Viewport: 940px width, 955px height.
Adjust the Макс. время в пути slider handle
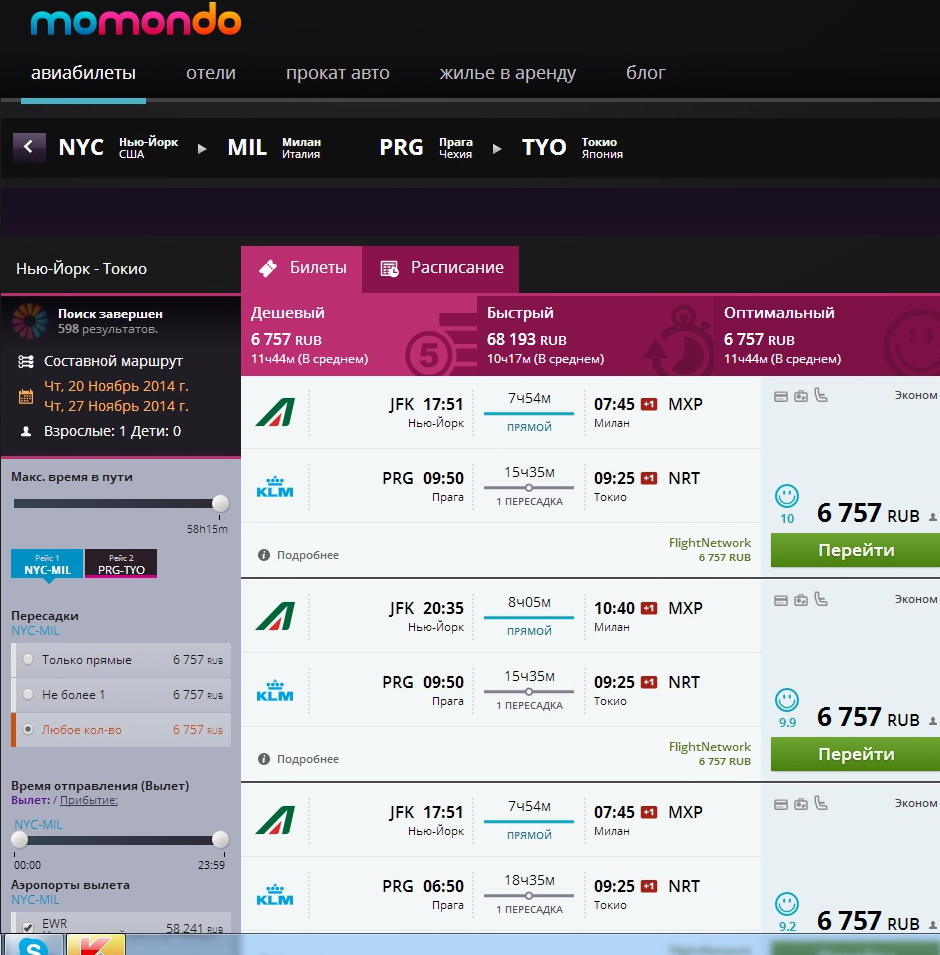click(x=221, y=504)
